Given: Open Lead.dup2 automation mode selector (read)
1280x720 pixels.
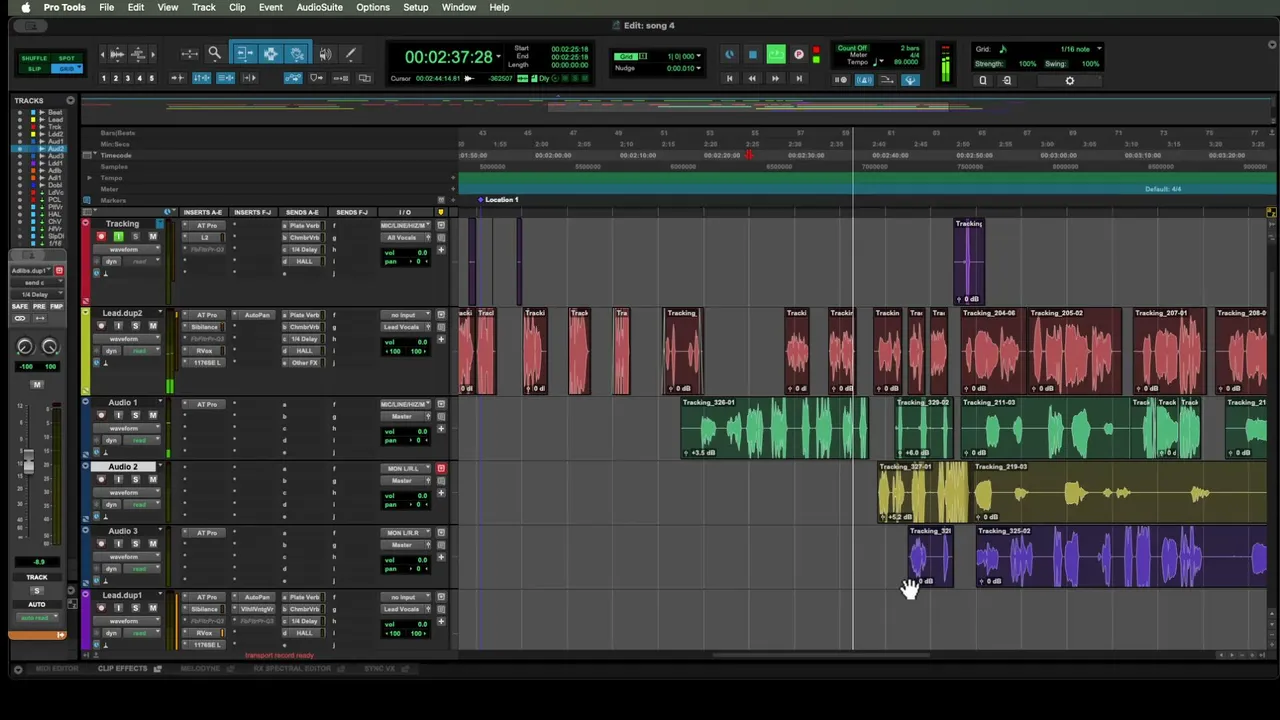Looking at the screenshot, I should (x=140, y=351).
